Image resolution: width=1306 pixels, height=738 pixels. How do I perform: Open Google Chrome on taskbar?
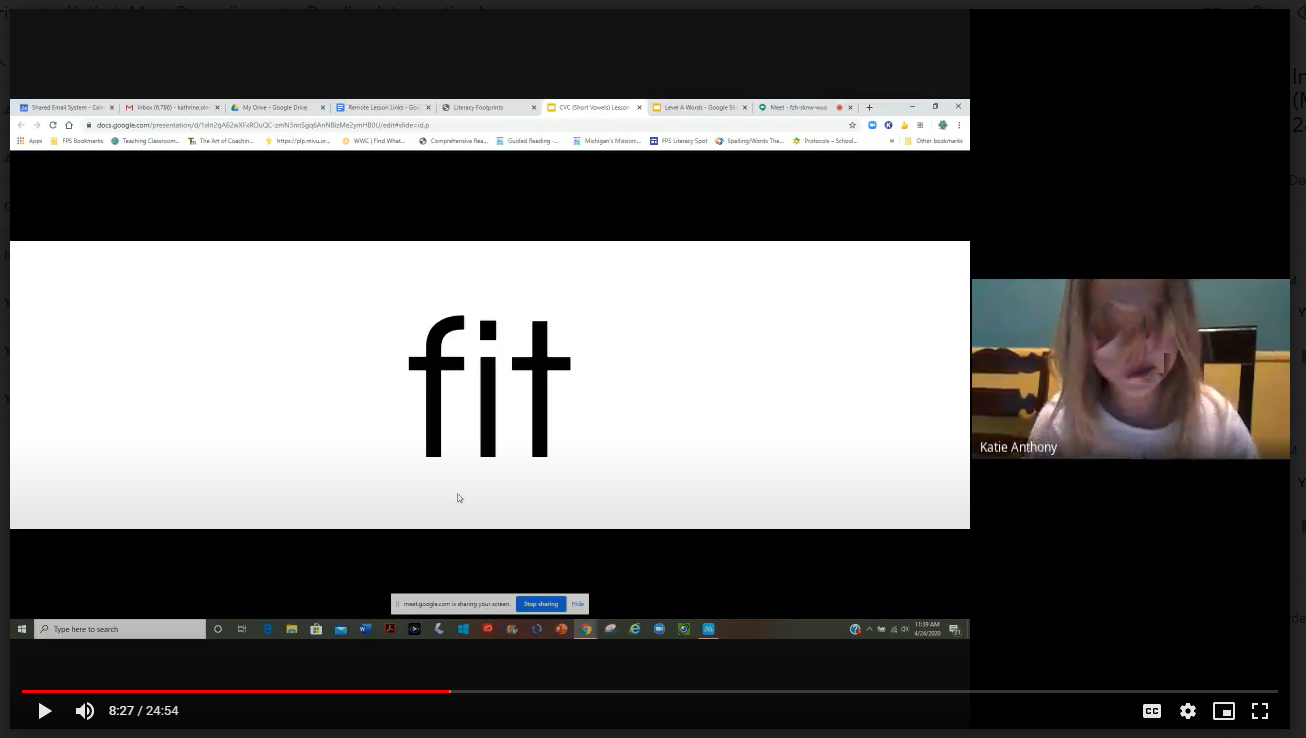pos(586,629)
